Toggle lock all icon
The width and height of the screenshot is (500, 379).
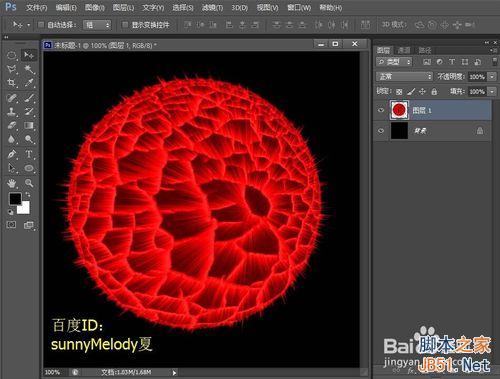[434, 91]
